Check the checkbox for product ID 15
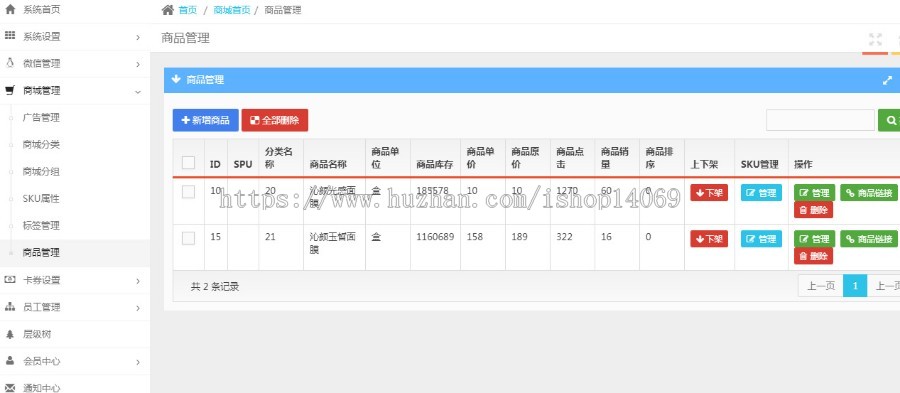The width and height of the screenshot is (900, 393). point(188,238)
